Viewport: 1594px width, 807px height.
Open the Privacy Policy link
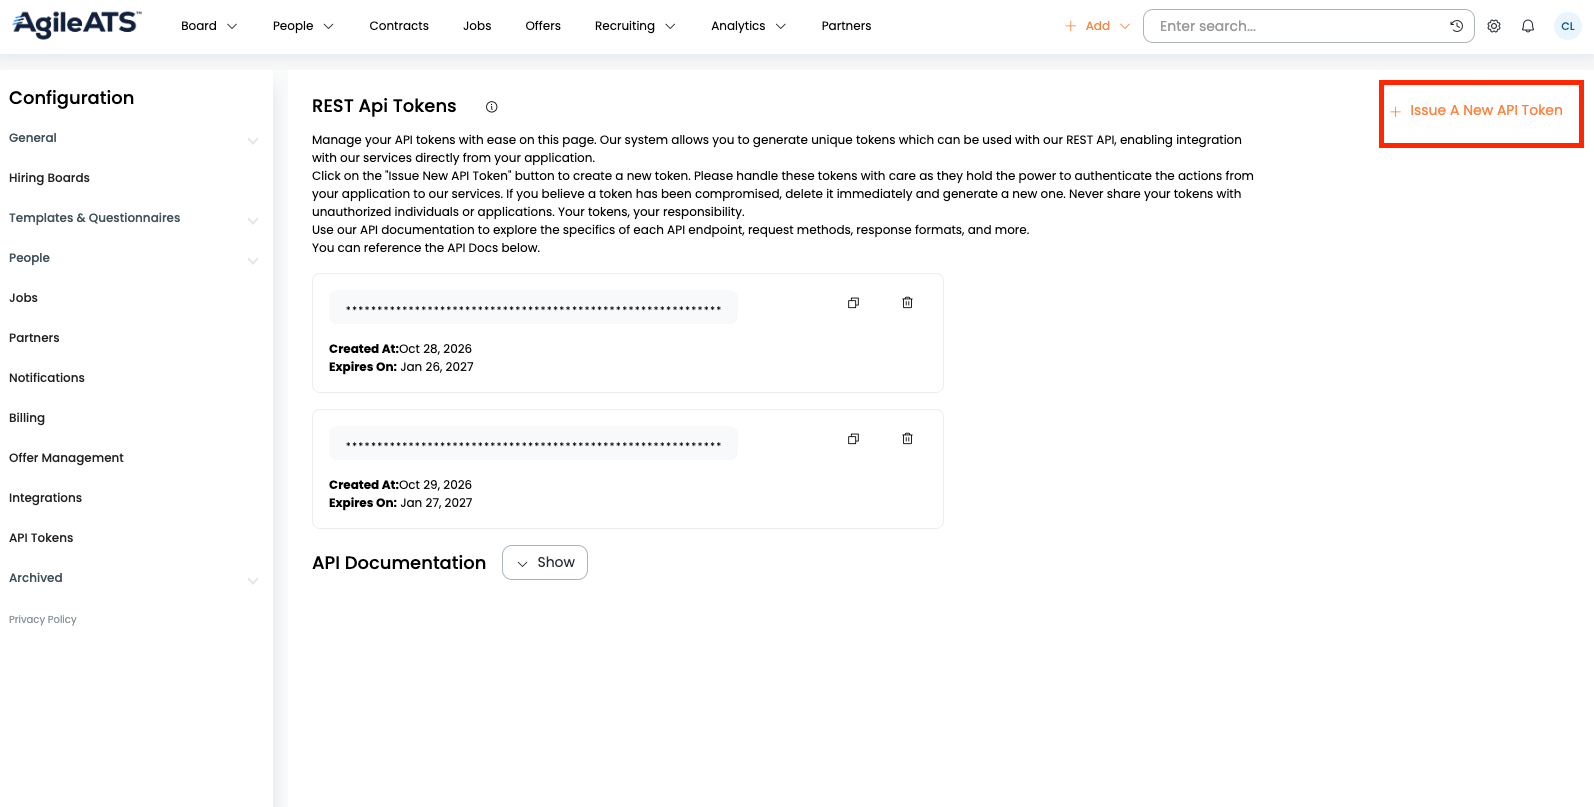coord(43,620)
